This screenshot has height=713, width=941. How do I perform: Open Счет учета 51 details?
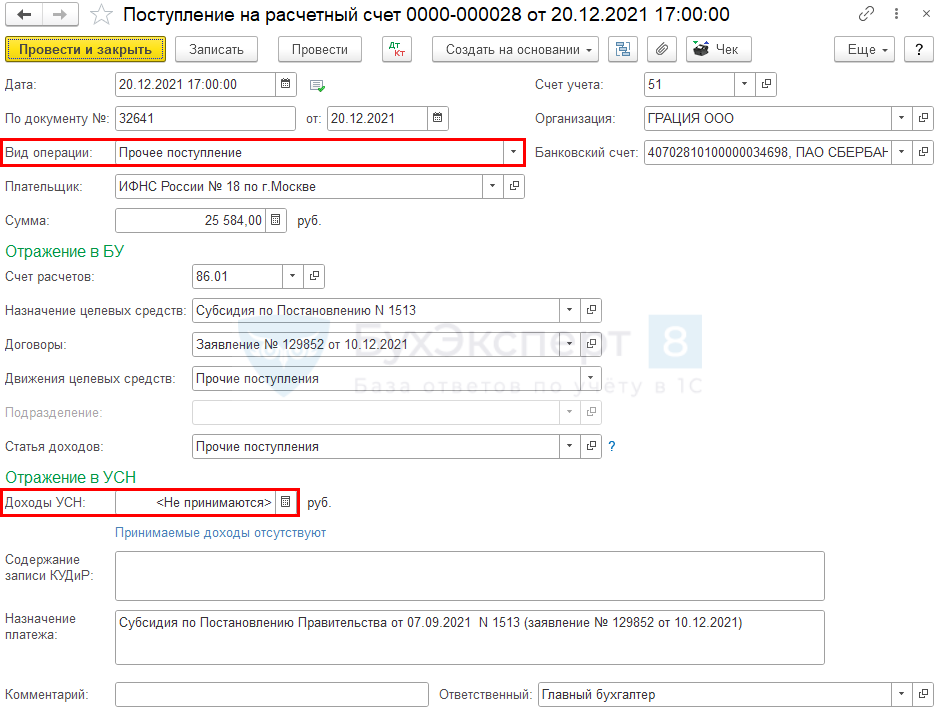pyautogui.click(x=766, y=84)
